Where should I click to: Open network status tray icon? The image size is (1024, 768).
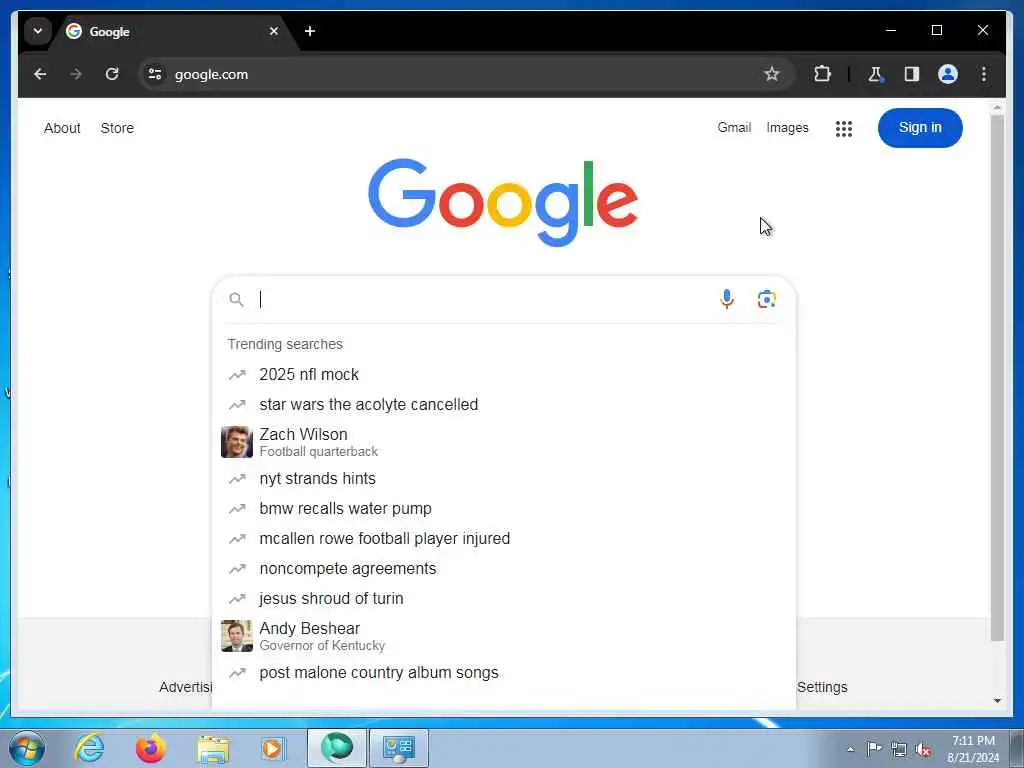[x=899, y=749]
